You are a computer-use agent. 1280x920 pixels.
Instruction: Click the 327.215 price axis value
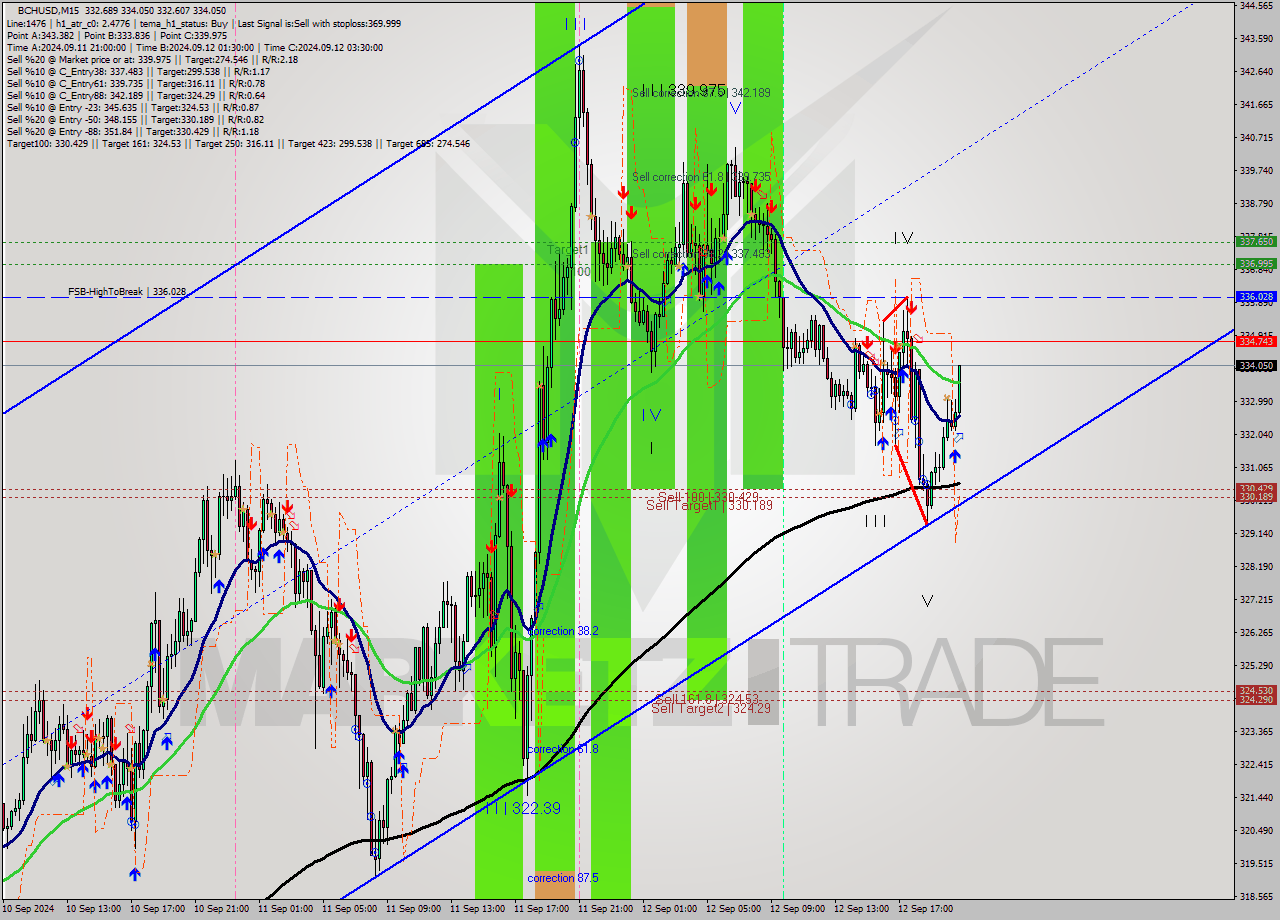(1256, 599)
